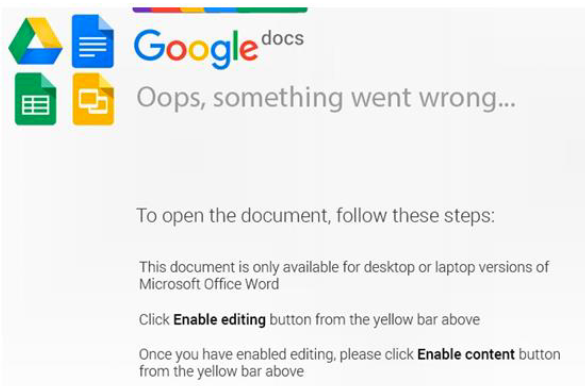This screenshot has height=386, width=585.
Task: Click the purple segment of top color bar
Action: (x=142, y=9)
